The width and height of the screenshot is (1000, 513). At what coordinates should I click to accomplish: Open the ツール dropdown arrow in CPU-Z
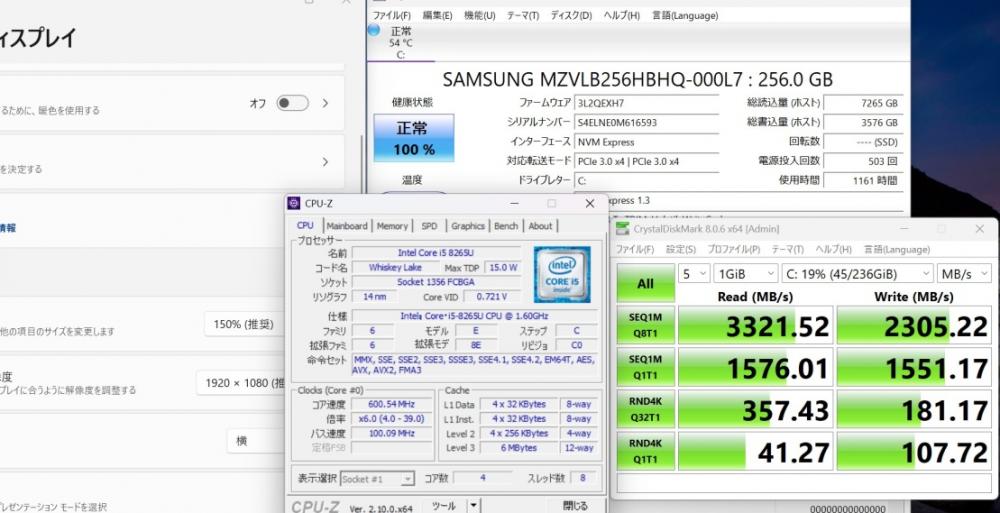(473, 506)
